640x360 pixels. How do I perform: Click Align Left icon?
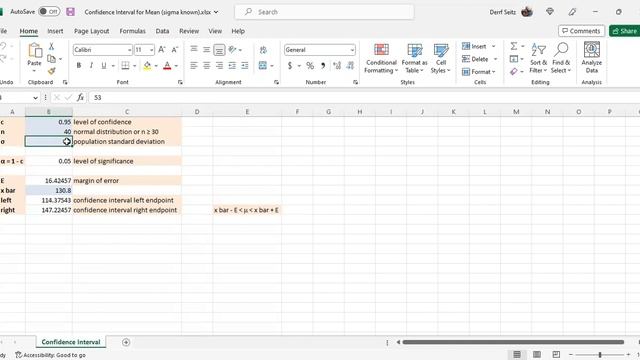[x=194, y=65]
